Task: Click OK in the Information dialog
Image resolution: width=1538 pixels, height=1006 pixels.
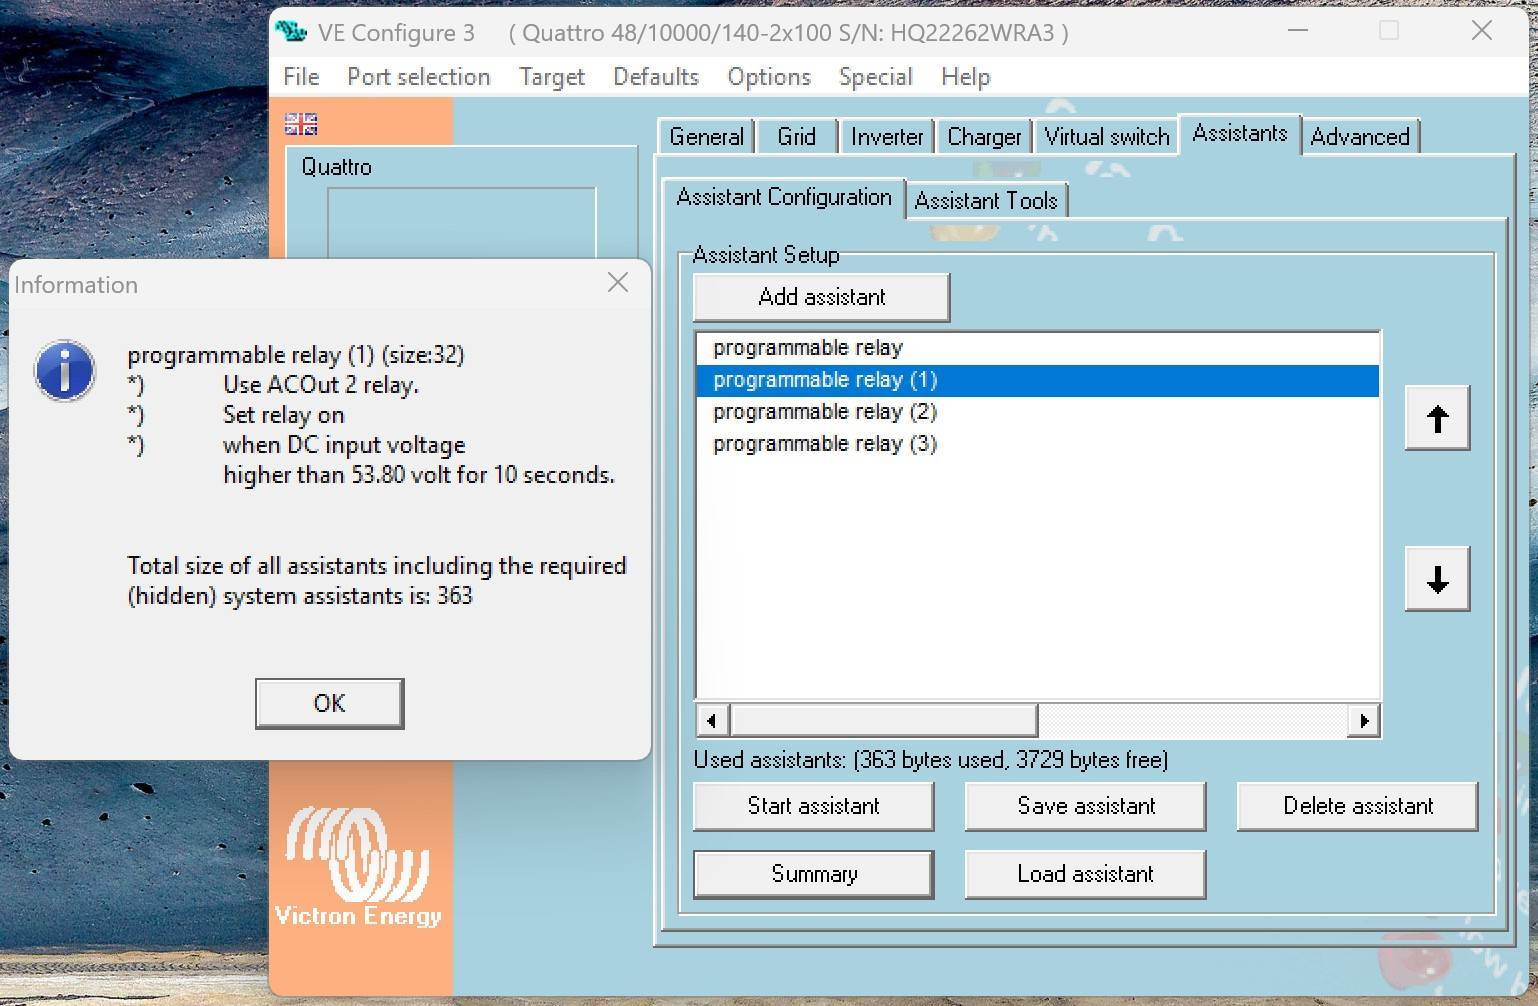Action: tap(329, 703)
